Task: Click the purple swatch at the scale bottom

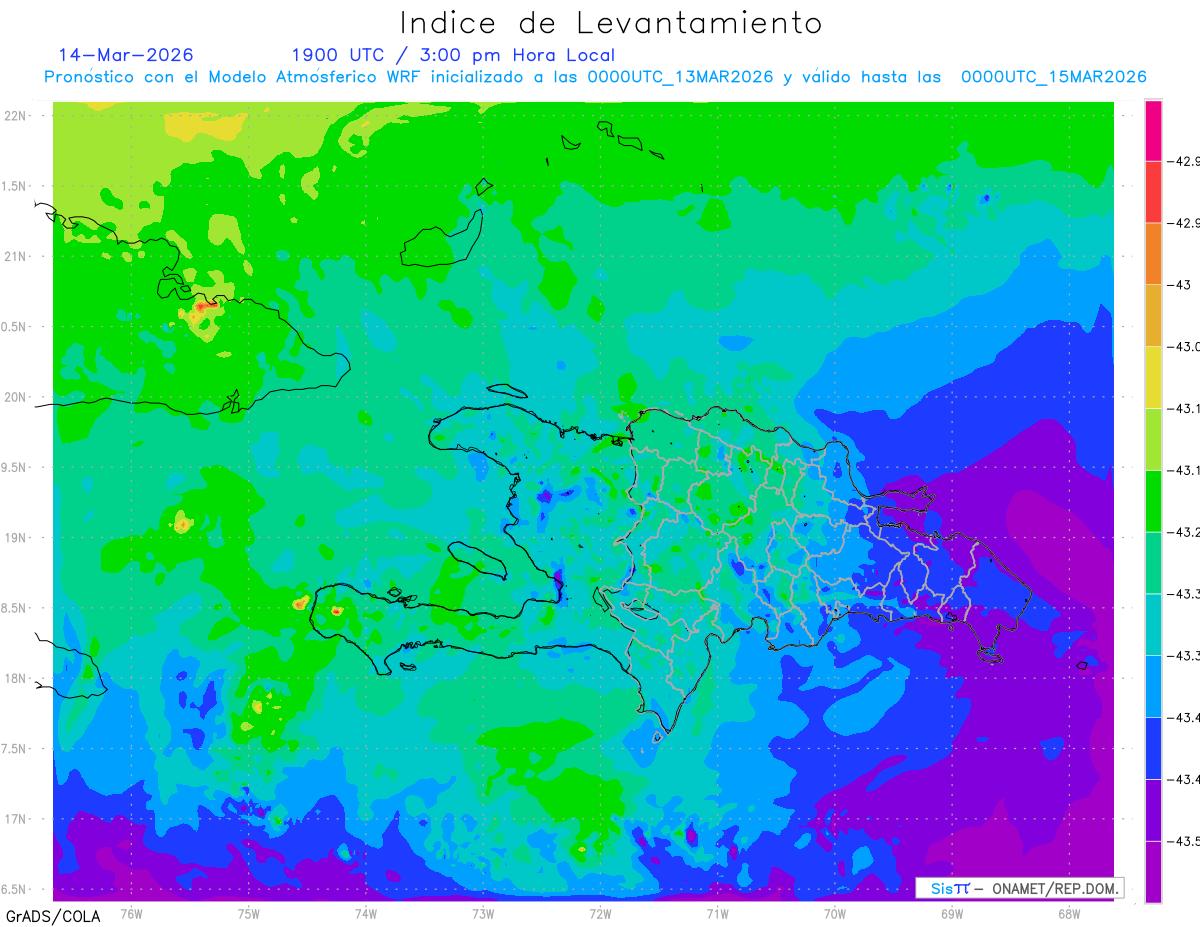Action: pos(1153,872)
